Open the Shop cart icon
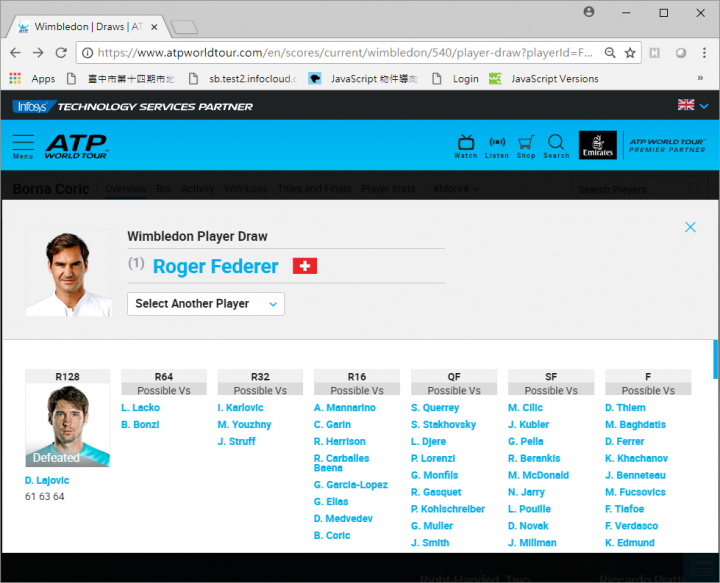This screenshot has width=720, height=583. 526,146
